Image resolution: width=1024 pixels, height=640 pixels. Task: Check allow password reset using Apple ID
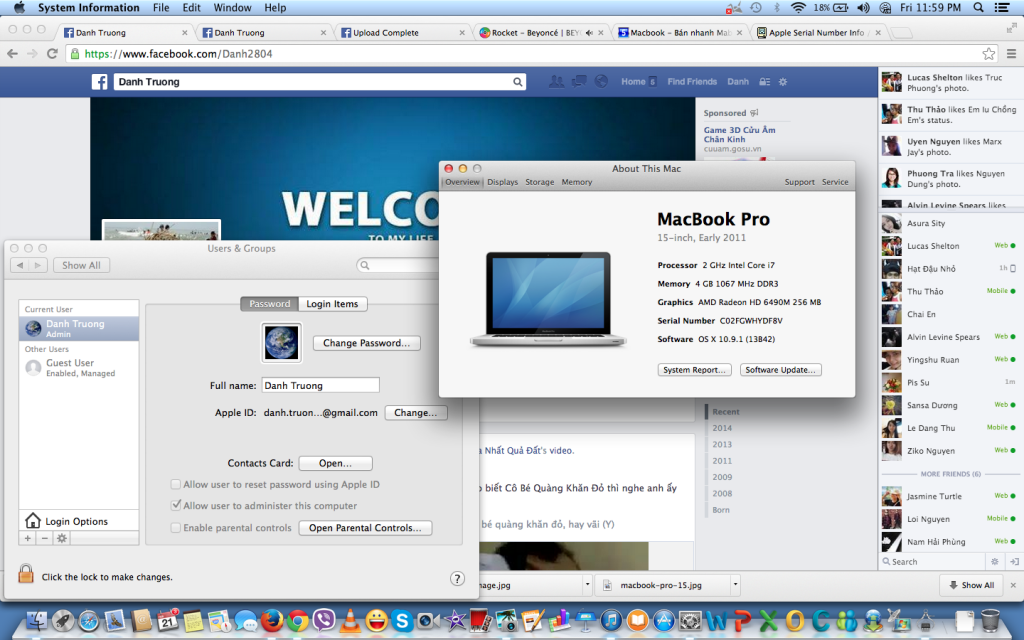point(176,484)
